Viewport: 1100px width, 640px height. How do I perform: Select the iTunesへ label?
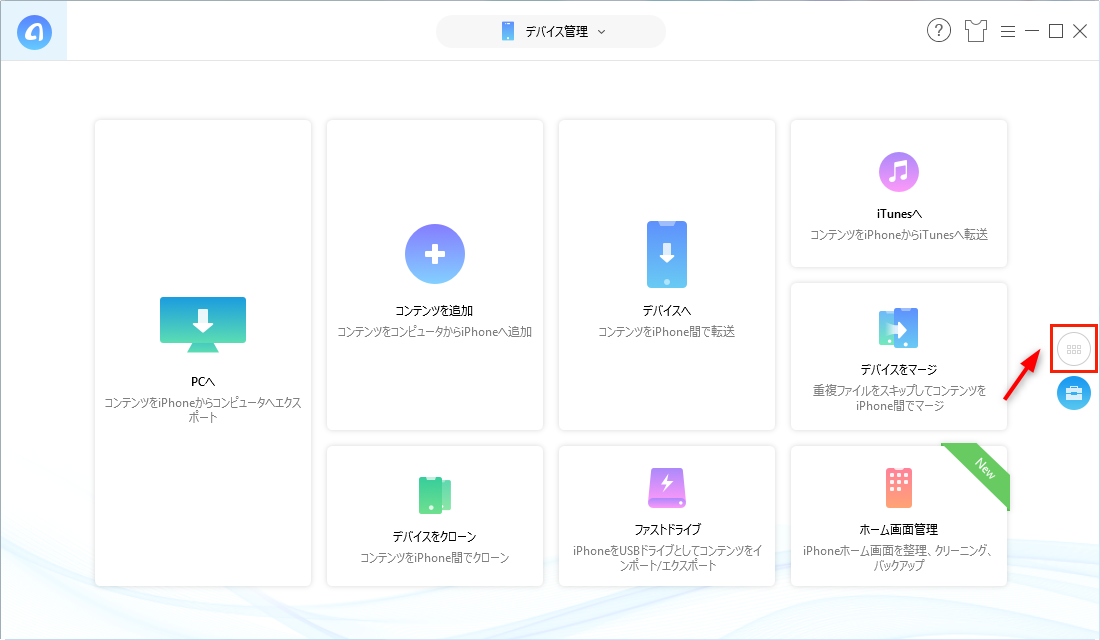tap(899, 214)
